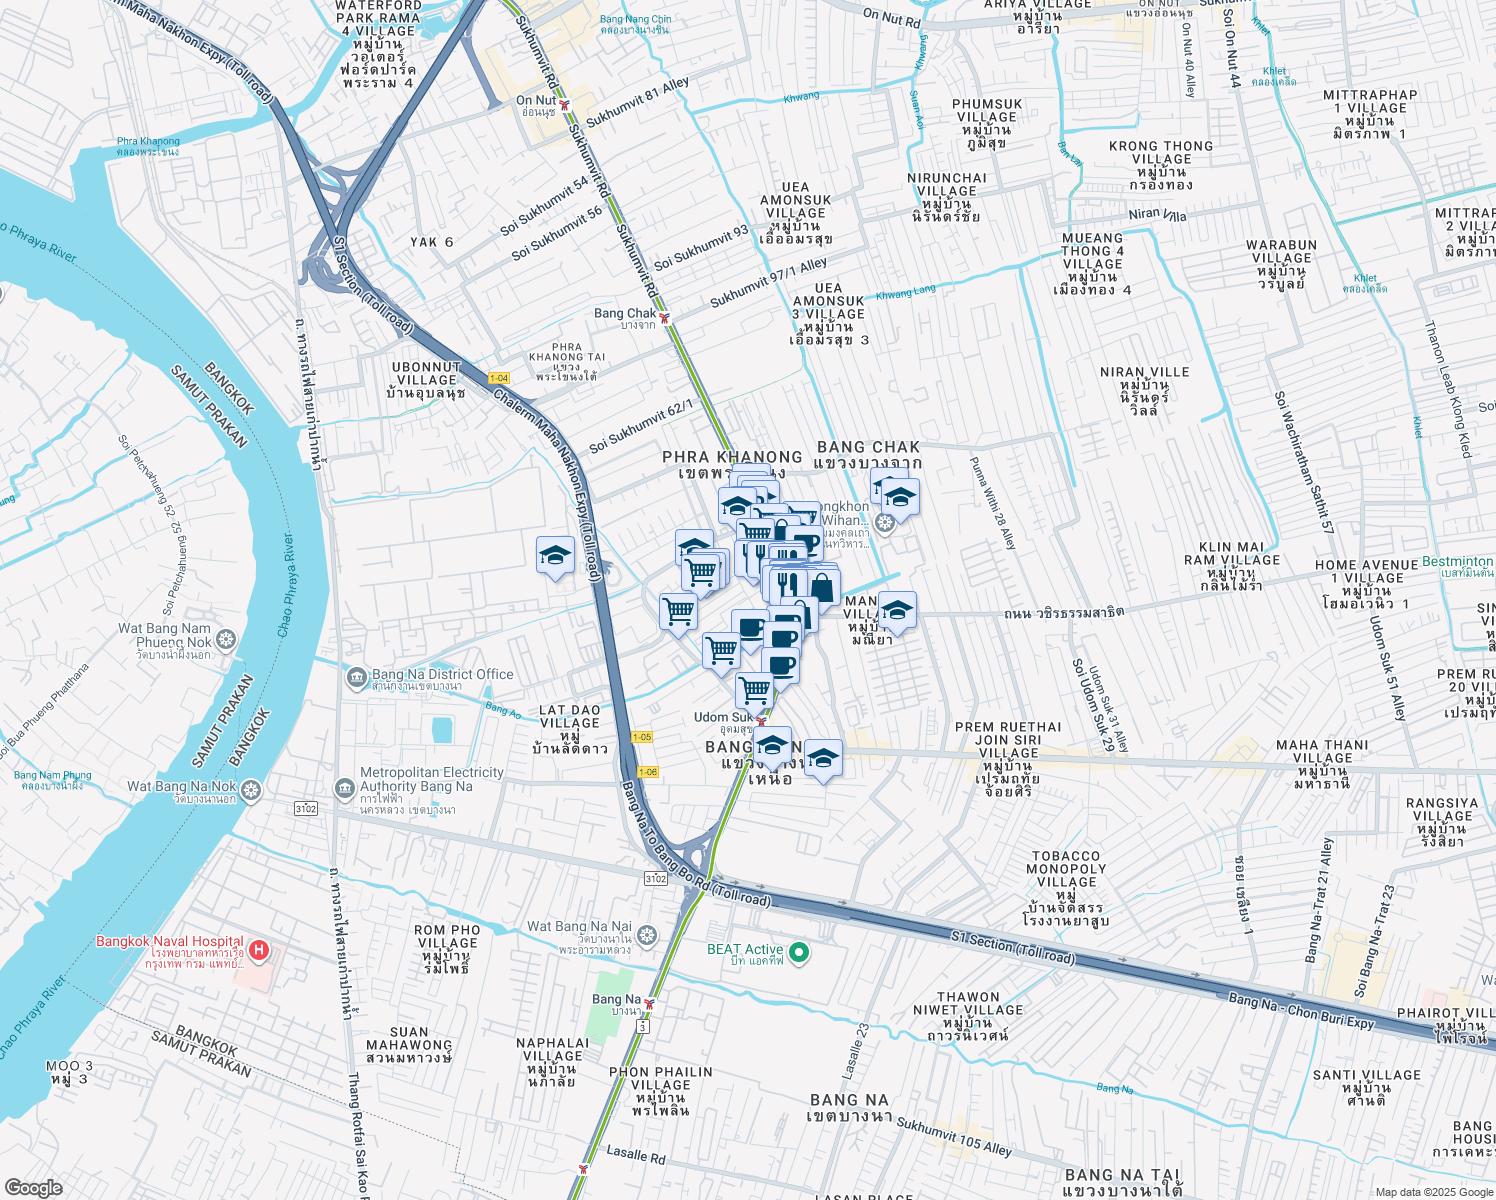Open the coffee cup marker near Bang Chak Nuea

[785, 662]
